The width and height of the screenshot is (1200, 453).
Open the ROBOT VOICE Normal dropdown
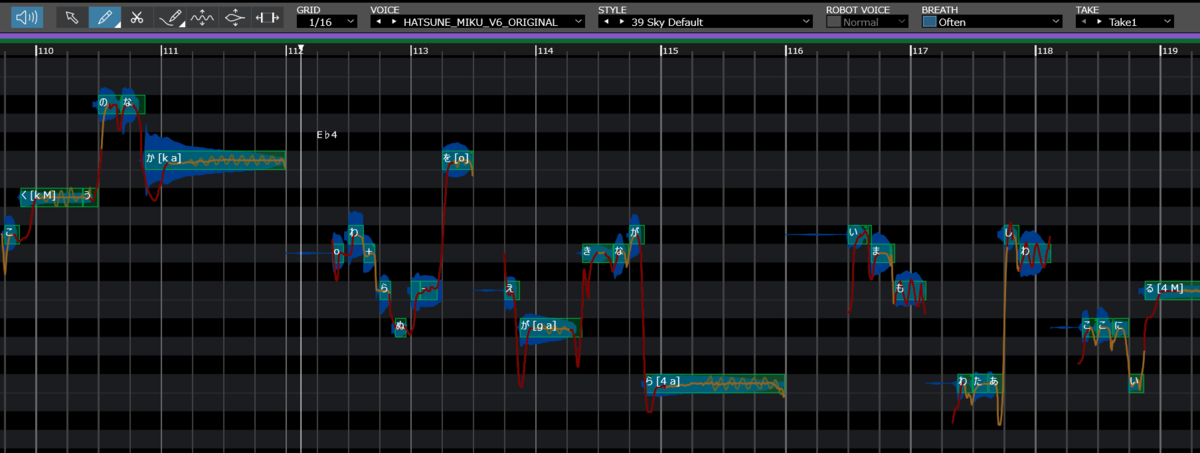[875, 21]
